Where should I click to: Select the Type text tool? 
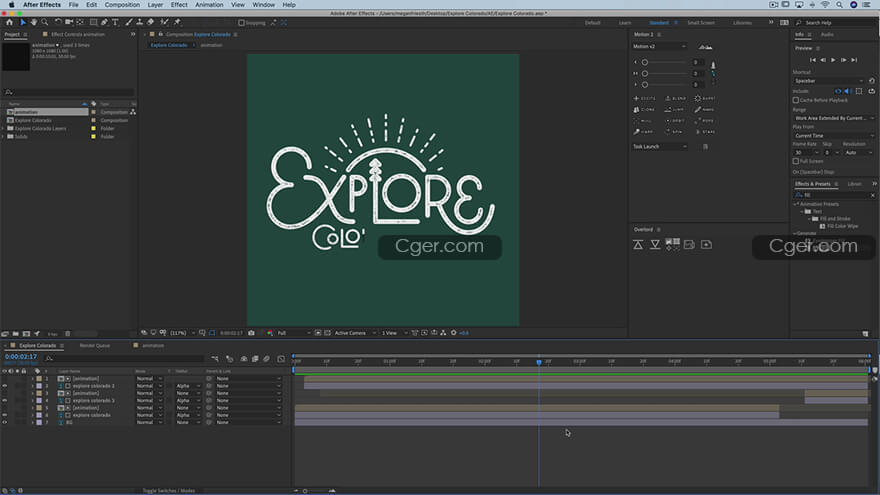point(115,22)
